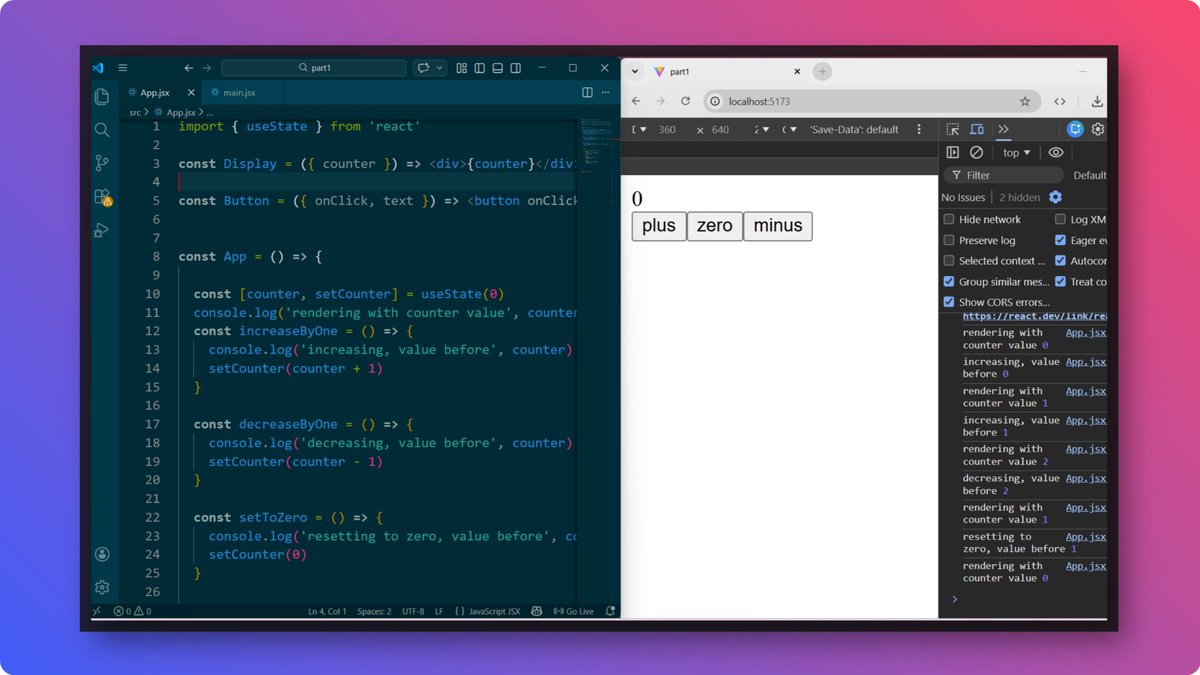Toggle the DevTools console sidebar
This screenshot has height=675, width=1200.
point(953,152)
